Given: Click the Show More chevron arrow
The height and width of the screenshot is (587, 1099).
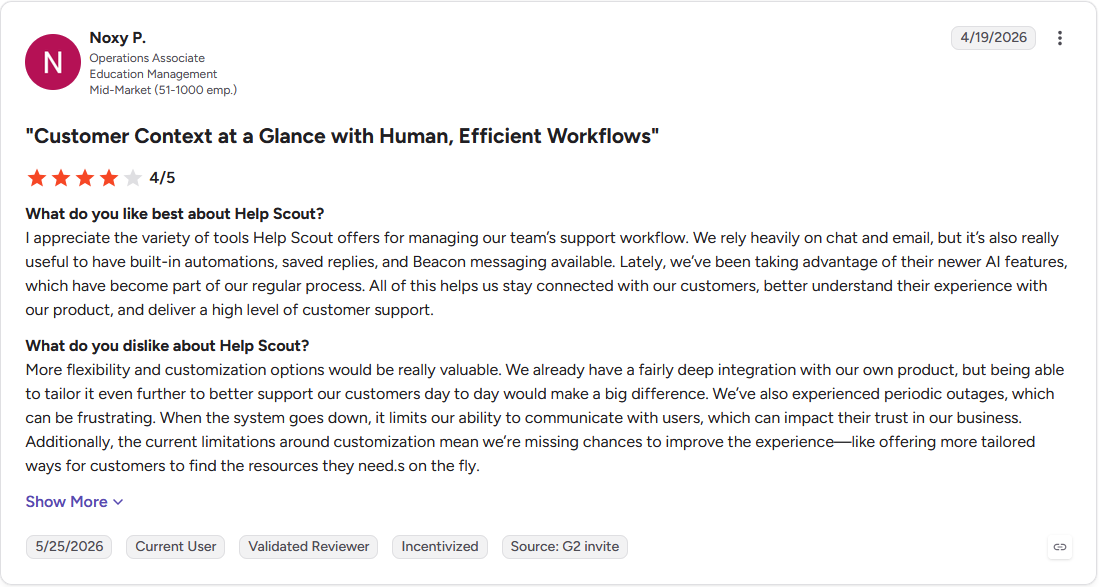Looking at the screenshot, I should [x=118, y=502].
